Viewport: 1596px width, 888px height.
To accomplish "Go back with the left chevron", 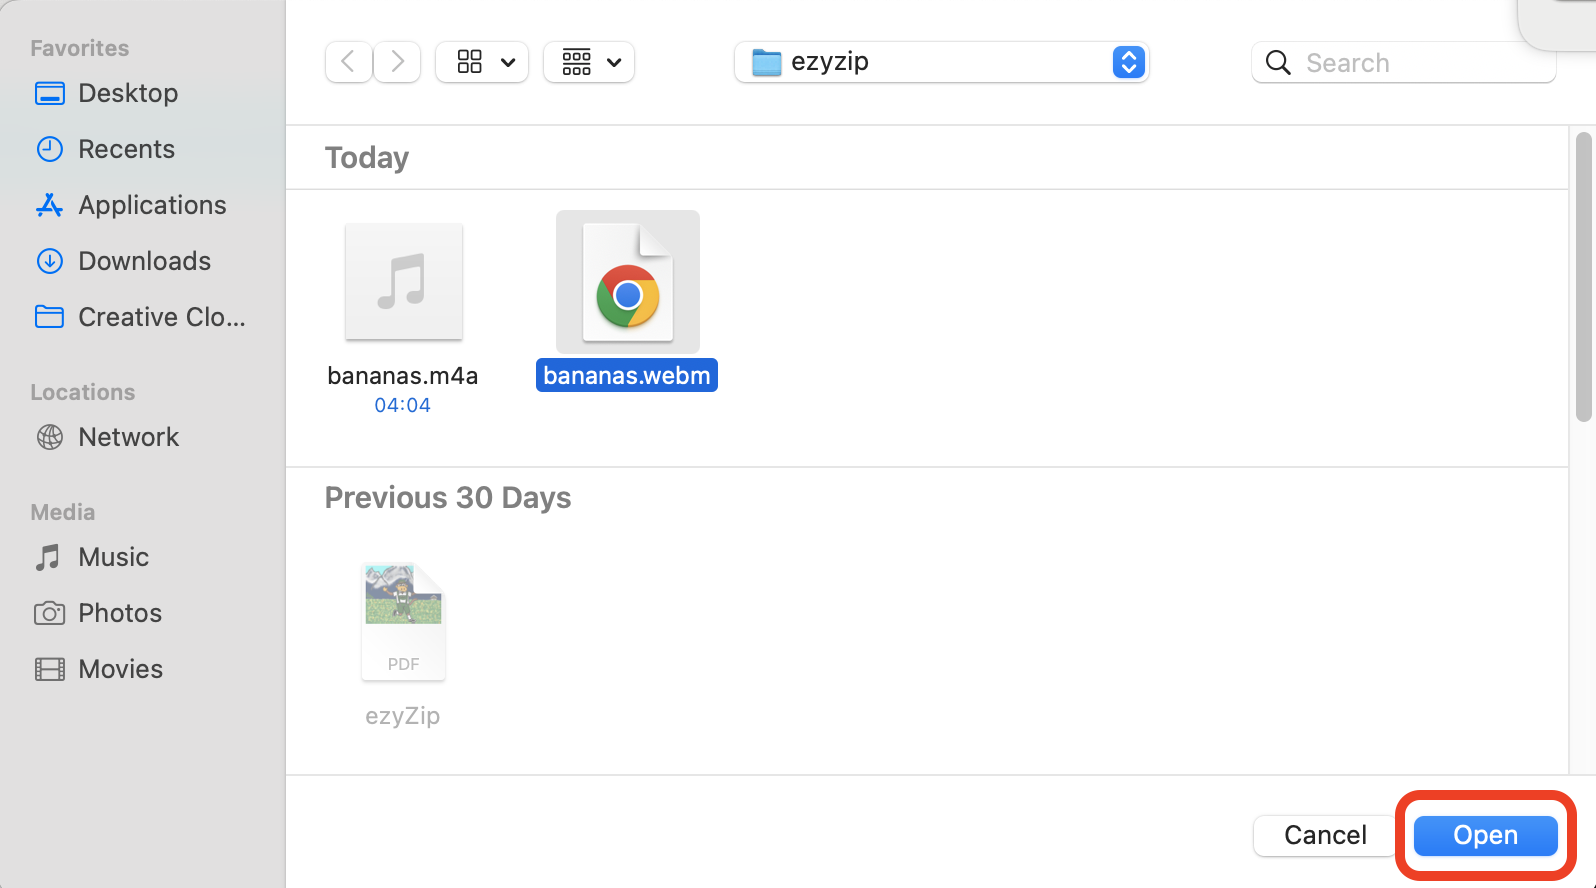I will 349,62.
